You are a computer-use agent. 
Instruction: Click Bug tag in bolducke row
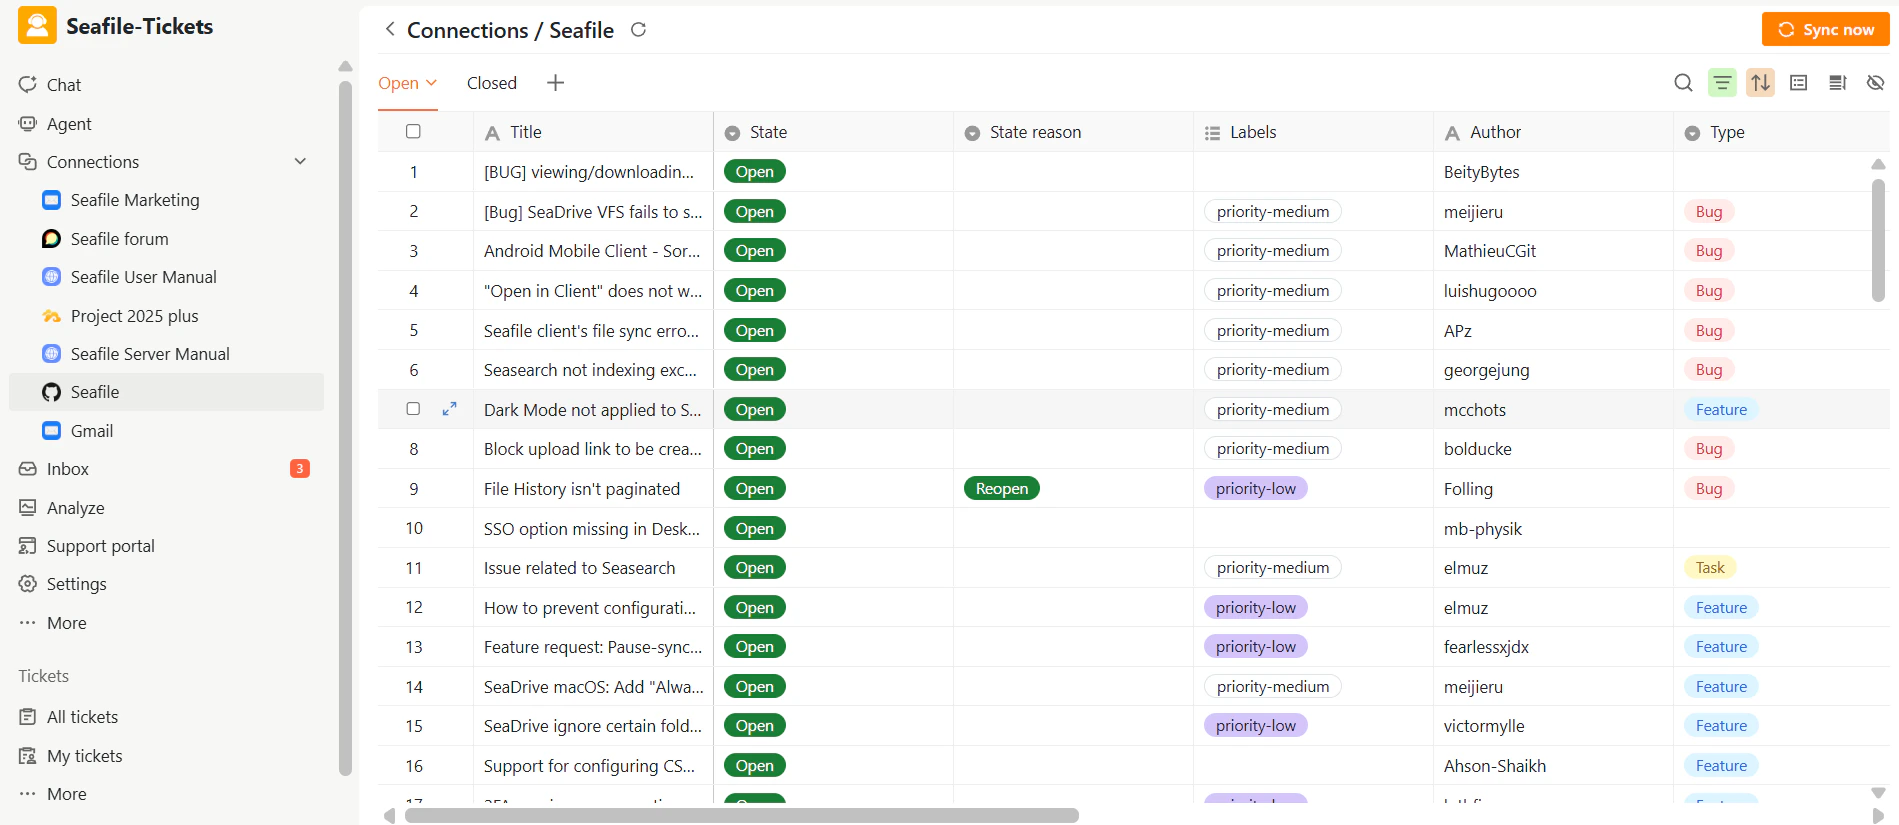click(1709, 449)
